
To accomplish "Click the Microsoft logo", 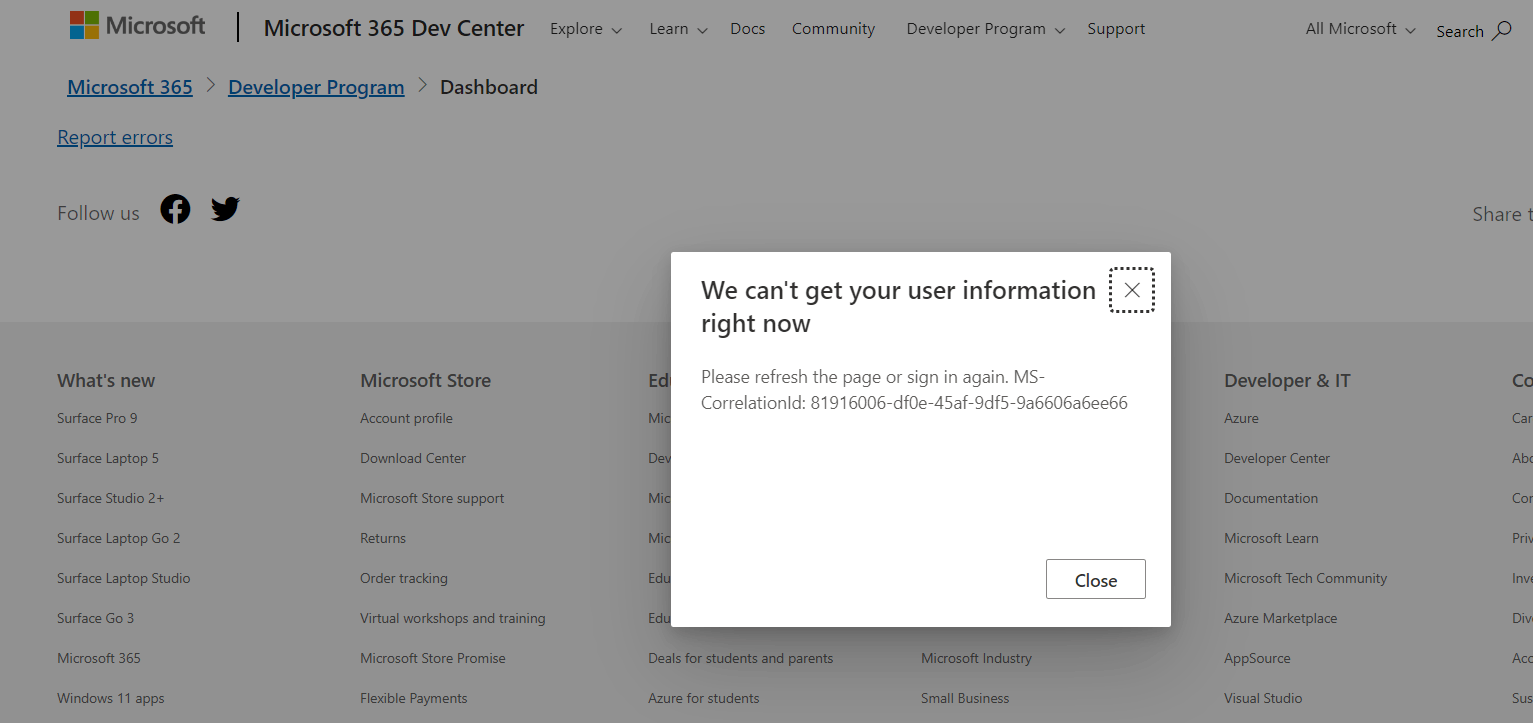I will (x=137, y=26).
